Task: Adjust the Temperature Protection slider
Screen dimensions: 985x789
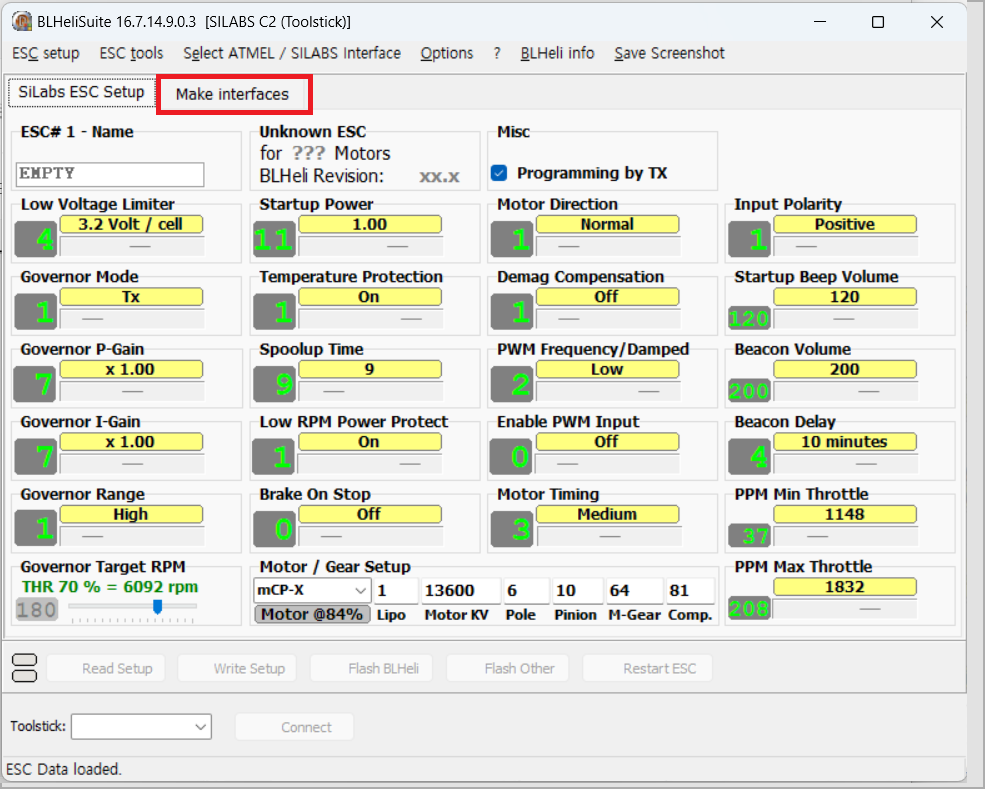Action: pyautogui.click(x=371, y=318)
